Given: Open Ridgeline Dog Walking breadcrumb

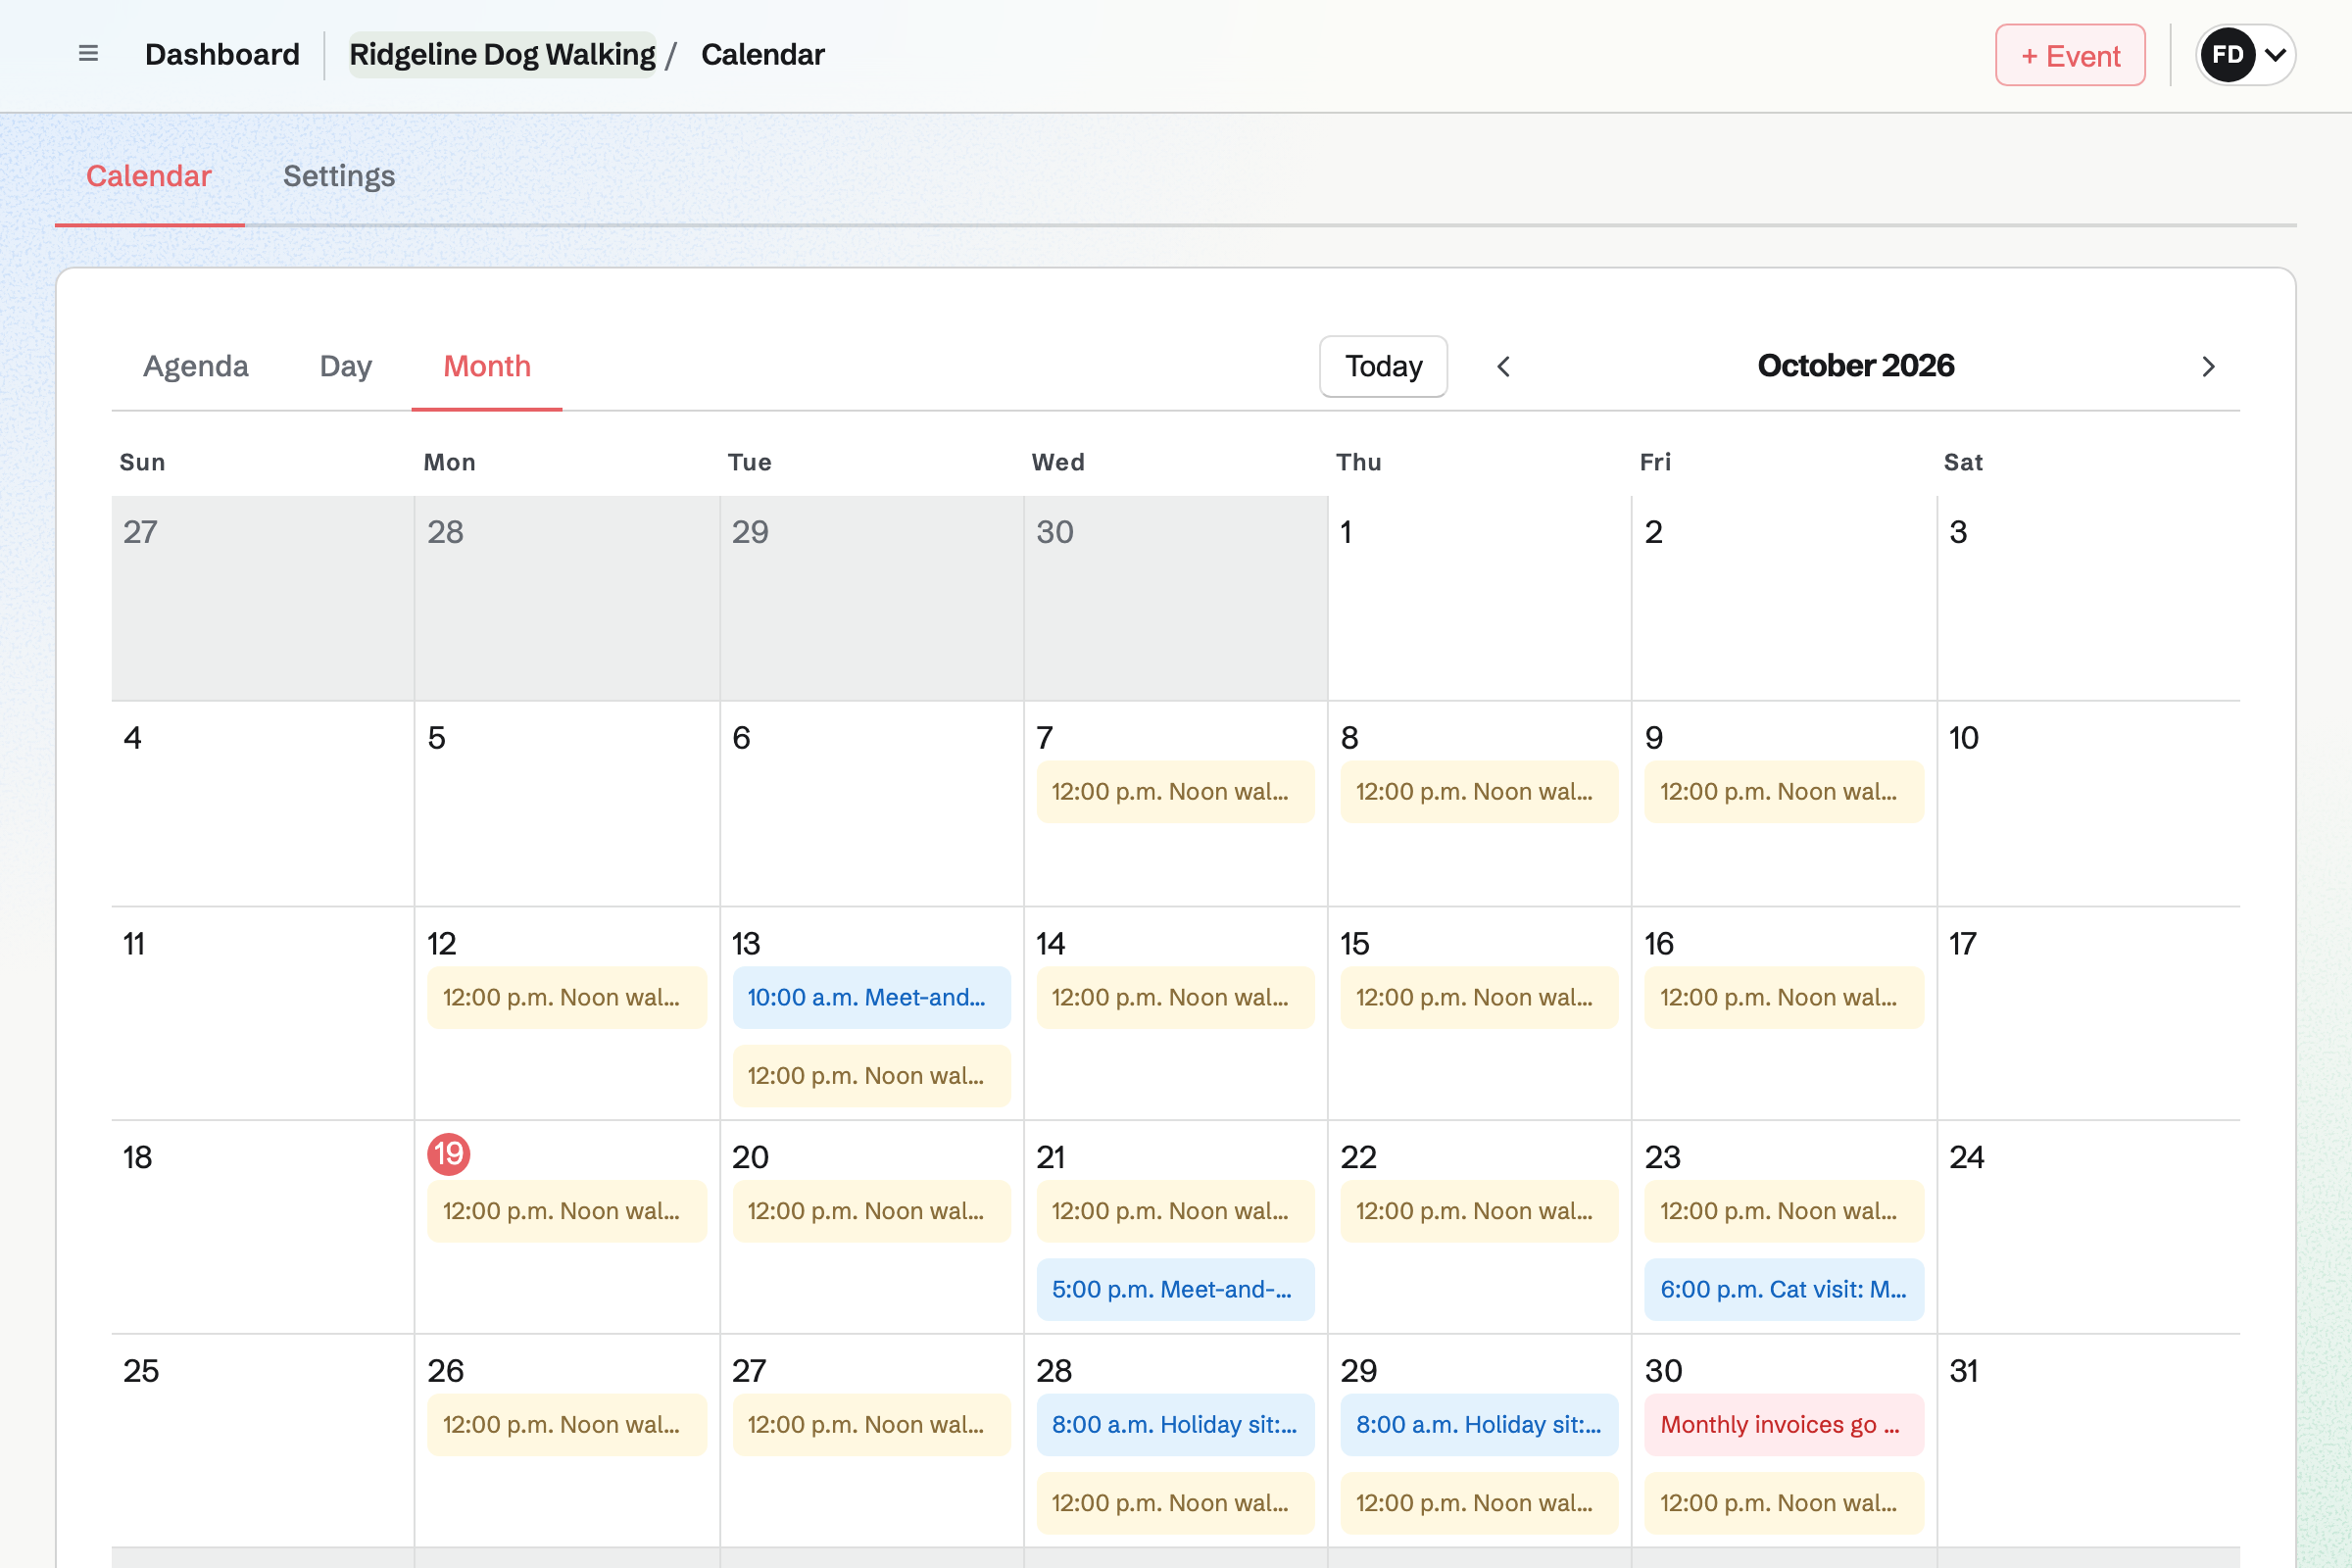Looking at the screenshot, I should [x=502, y=54].
